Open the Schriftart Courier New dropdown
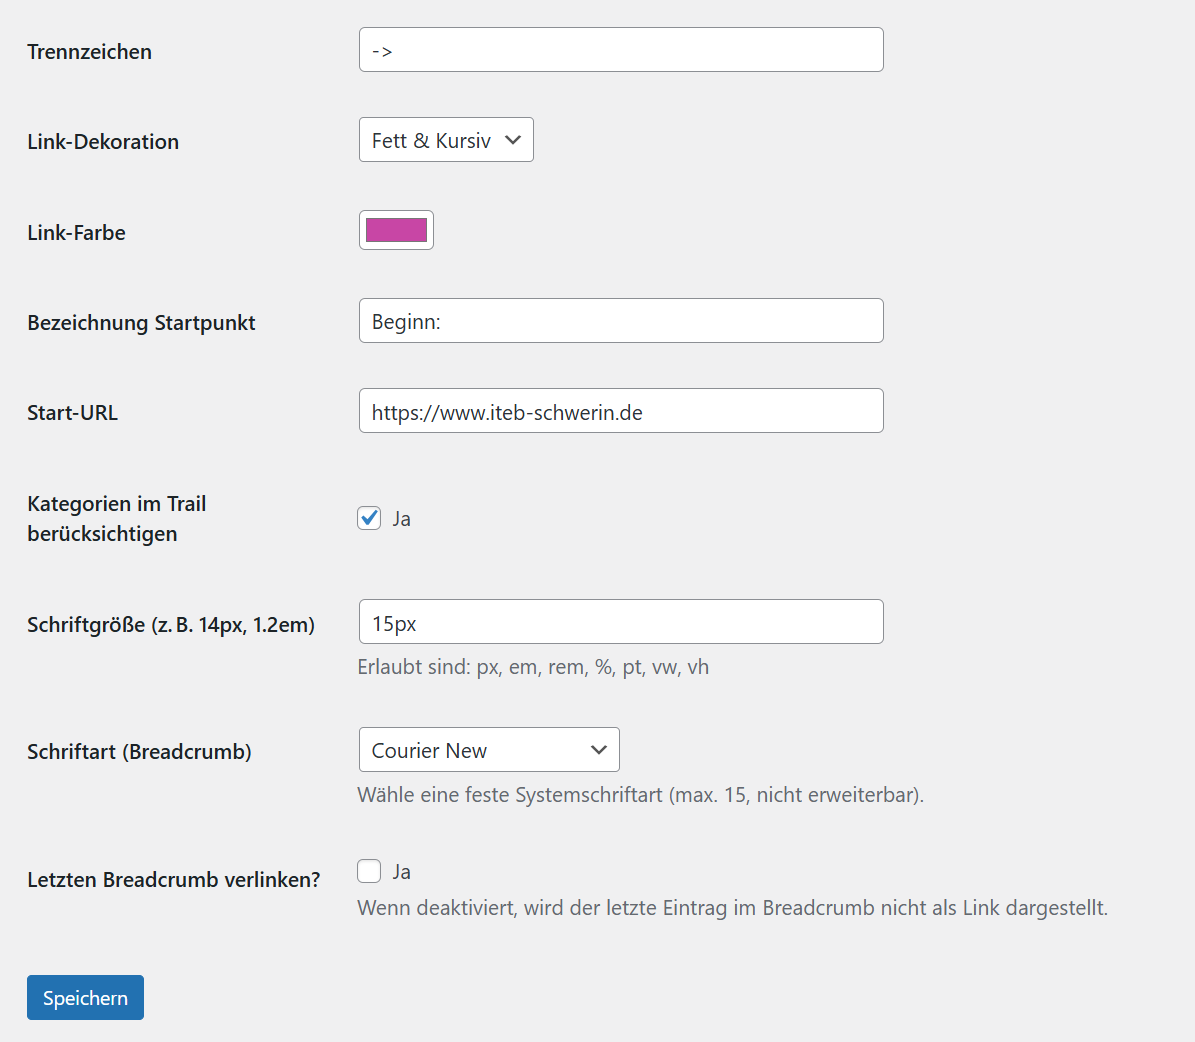This screenshot has height=1042, width=1195. (x=489, y=750)
